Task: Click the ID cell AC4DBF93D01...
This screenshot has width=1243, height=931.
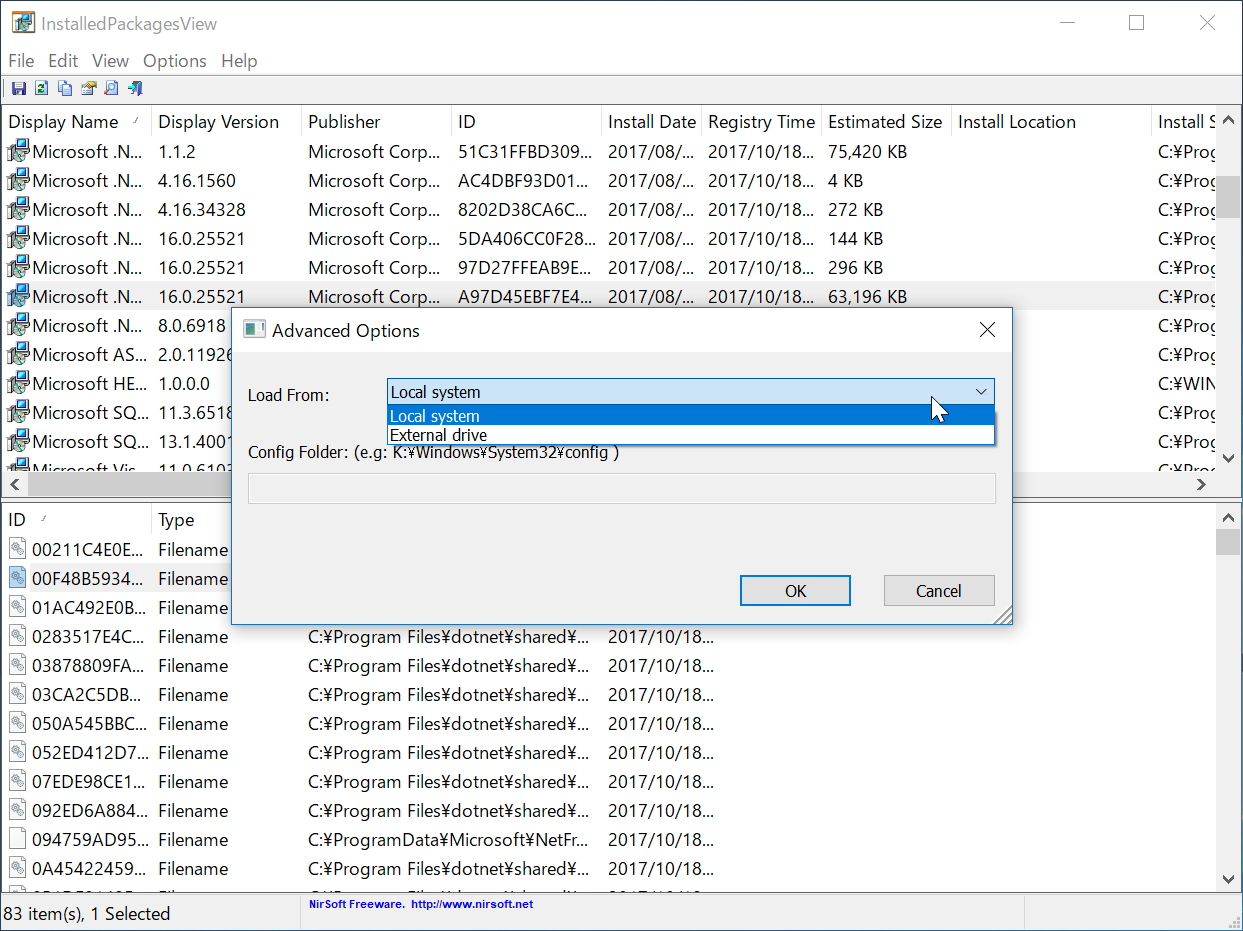Action: [524, 180]
